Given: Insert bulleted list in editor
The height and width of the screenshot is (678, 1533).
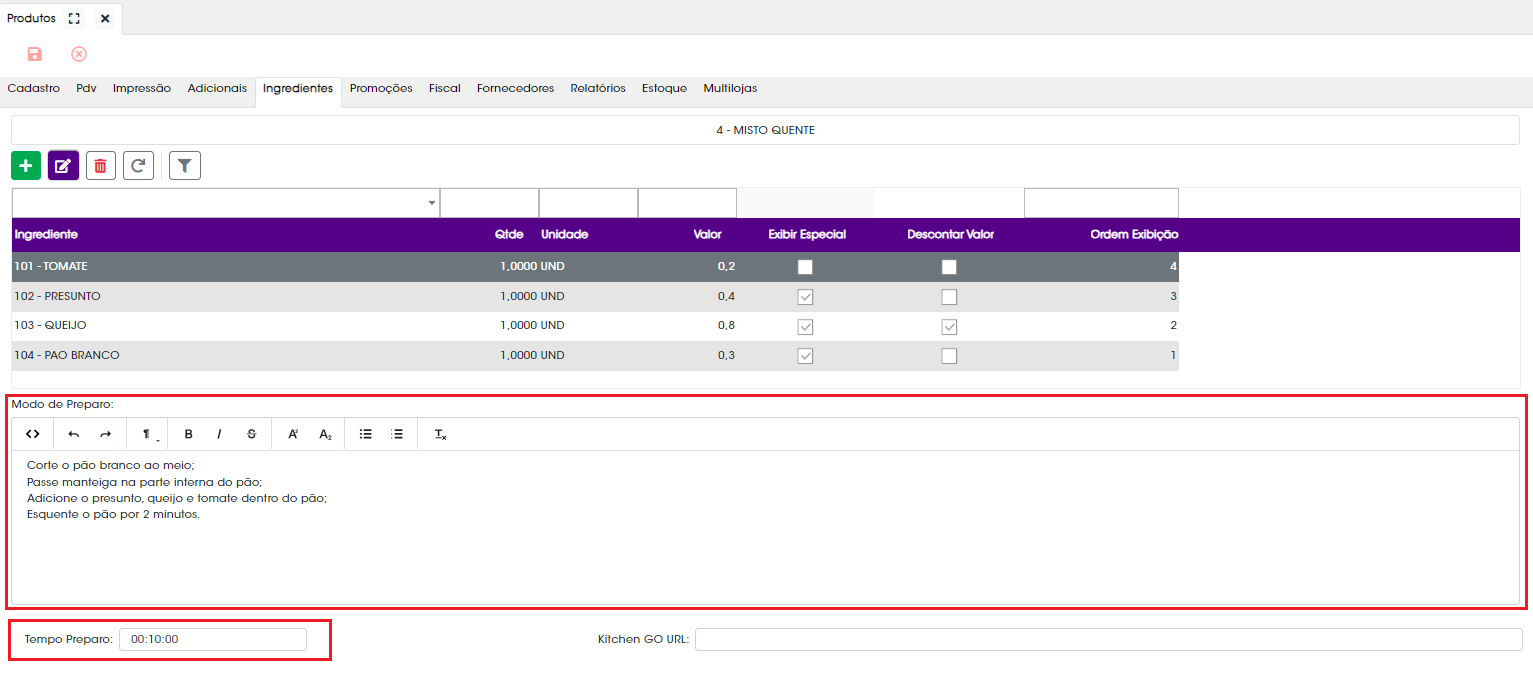Looking at the screenshot, I should click(x=366, y=434).
